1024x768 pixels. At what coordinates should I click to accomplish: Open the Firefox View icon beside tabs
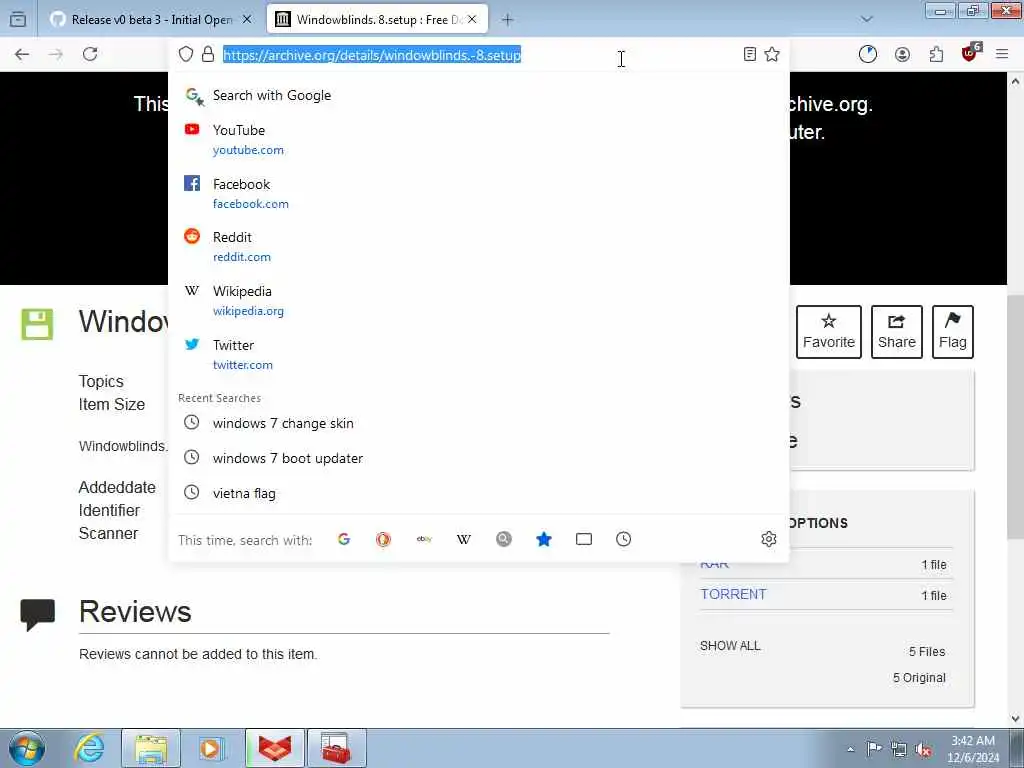18,20
